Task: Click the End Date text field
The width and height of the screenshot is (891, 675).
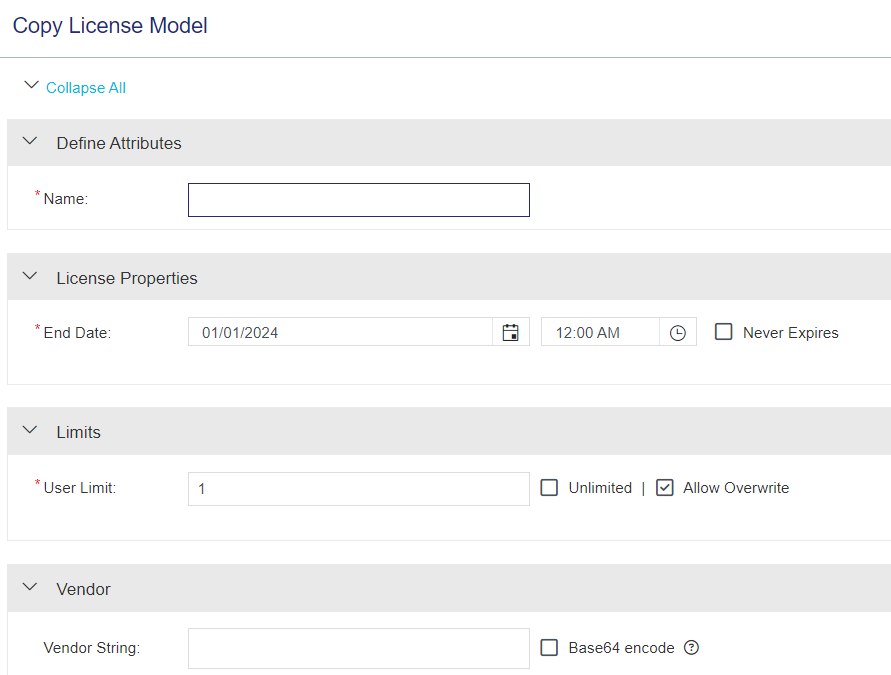Action: (340, 332)
